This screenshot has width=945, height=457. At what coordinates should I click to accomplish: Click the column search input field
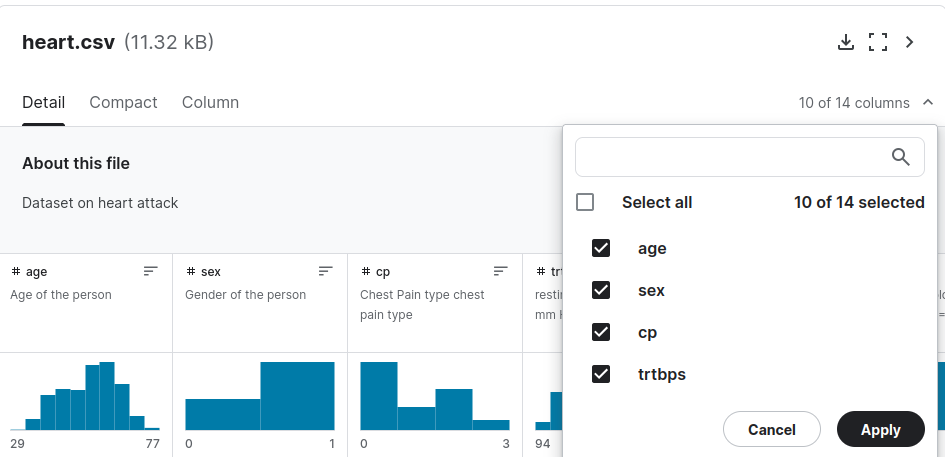[x=732, y=157]
